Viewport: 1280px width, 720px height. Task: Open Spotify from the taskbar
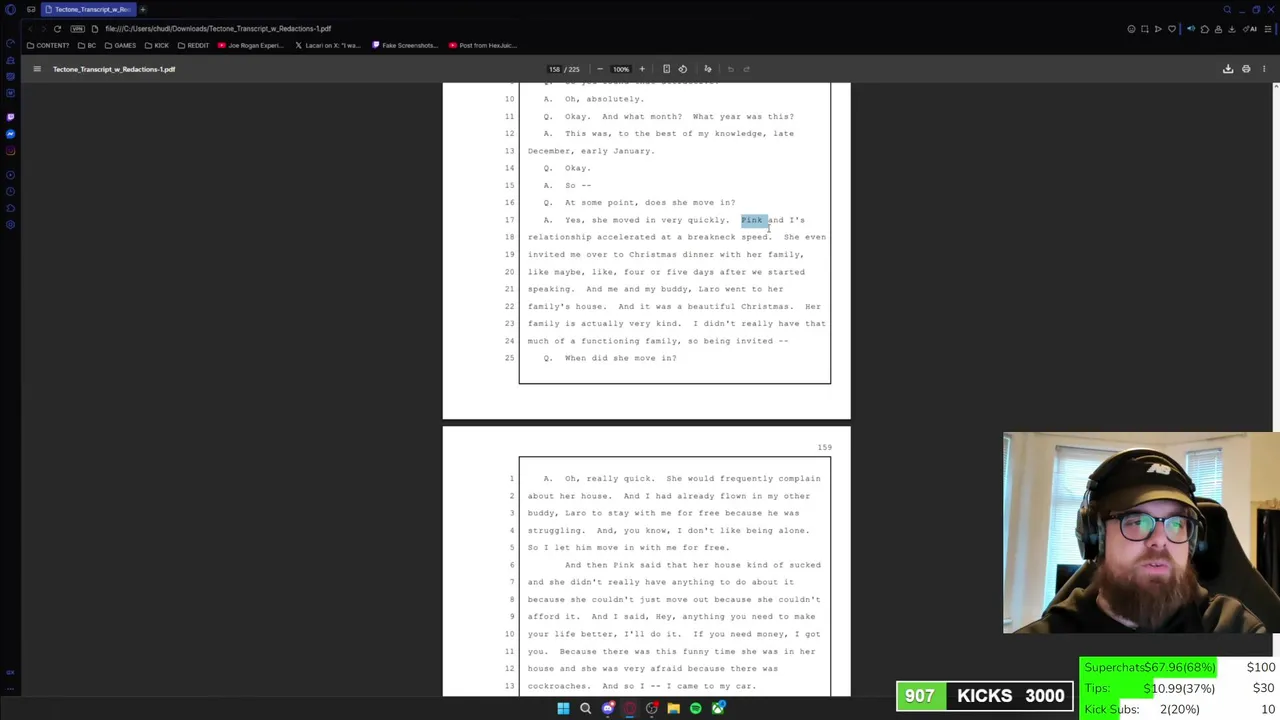pyautogui.click(x=695, y=708)
